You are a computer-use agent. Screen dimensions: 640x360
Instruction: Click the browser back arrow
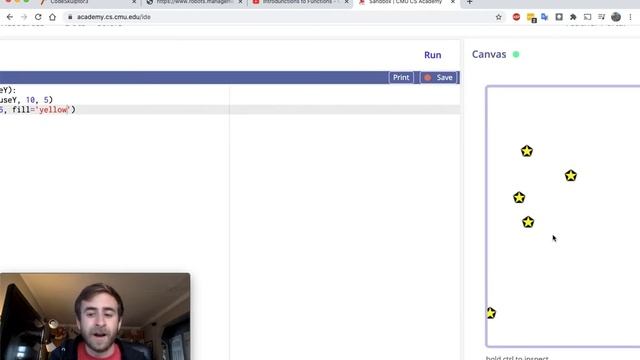[10, 17]
